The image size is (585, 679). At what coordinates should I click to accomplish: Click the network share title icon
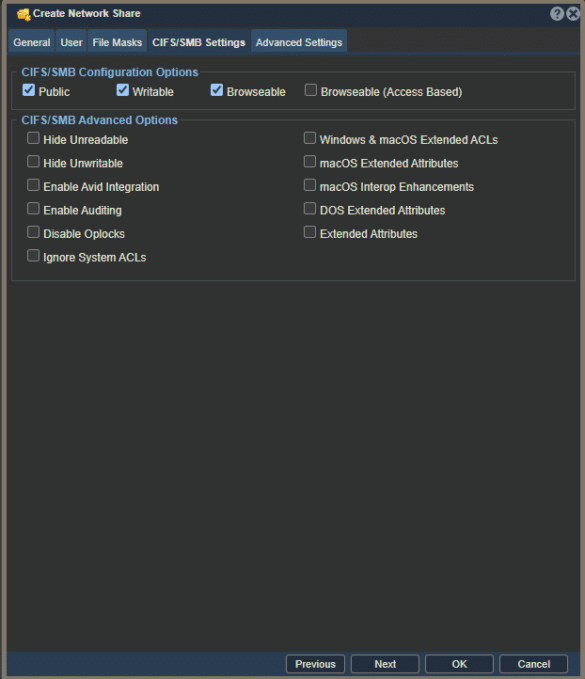23,15
